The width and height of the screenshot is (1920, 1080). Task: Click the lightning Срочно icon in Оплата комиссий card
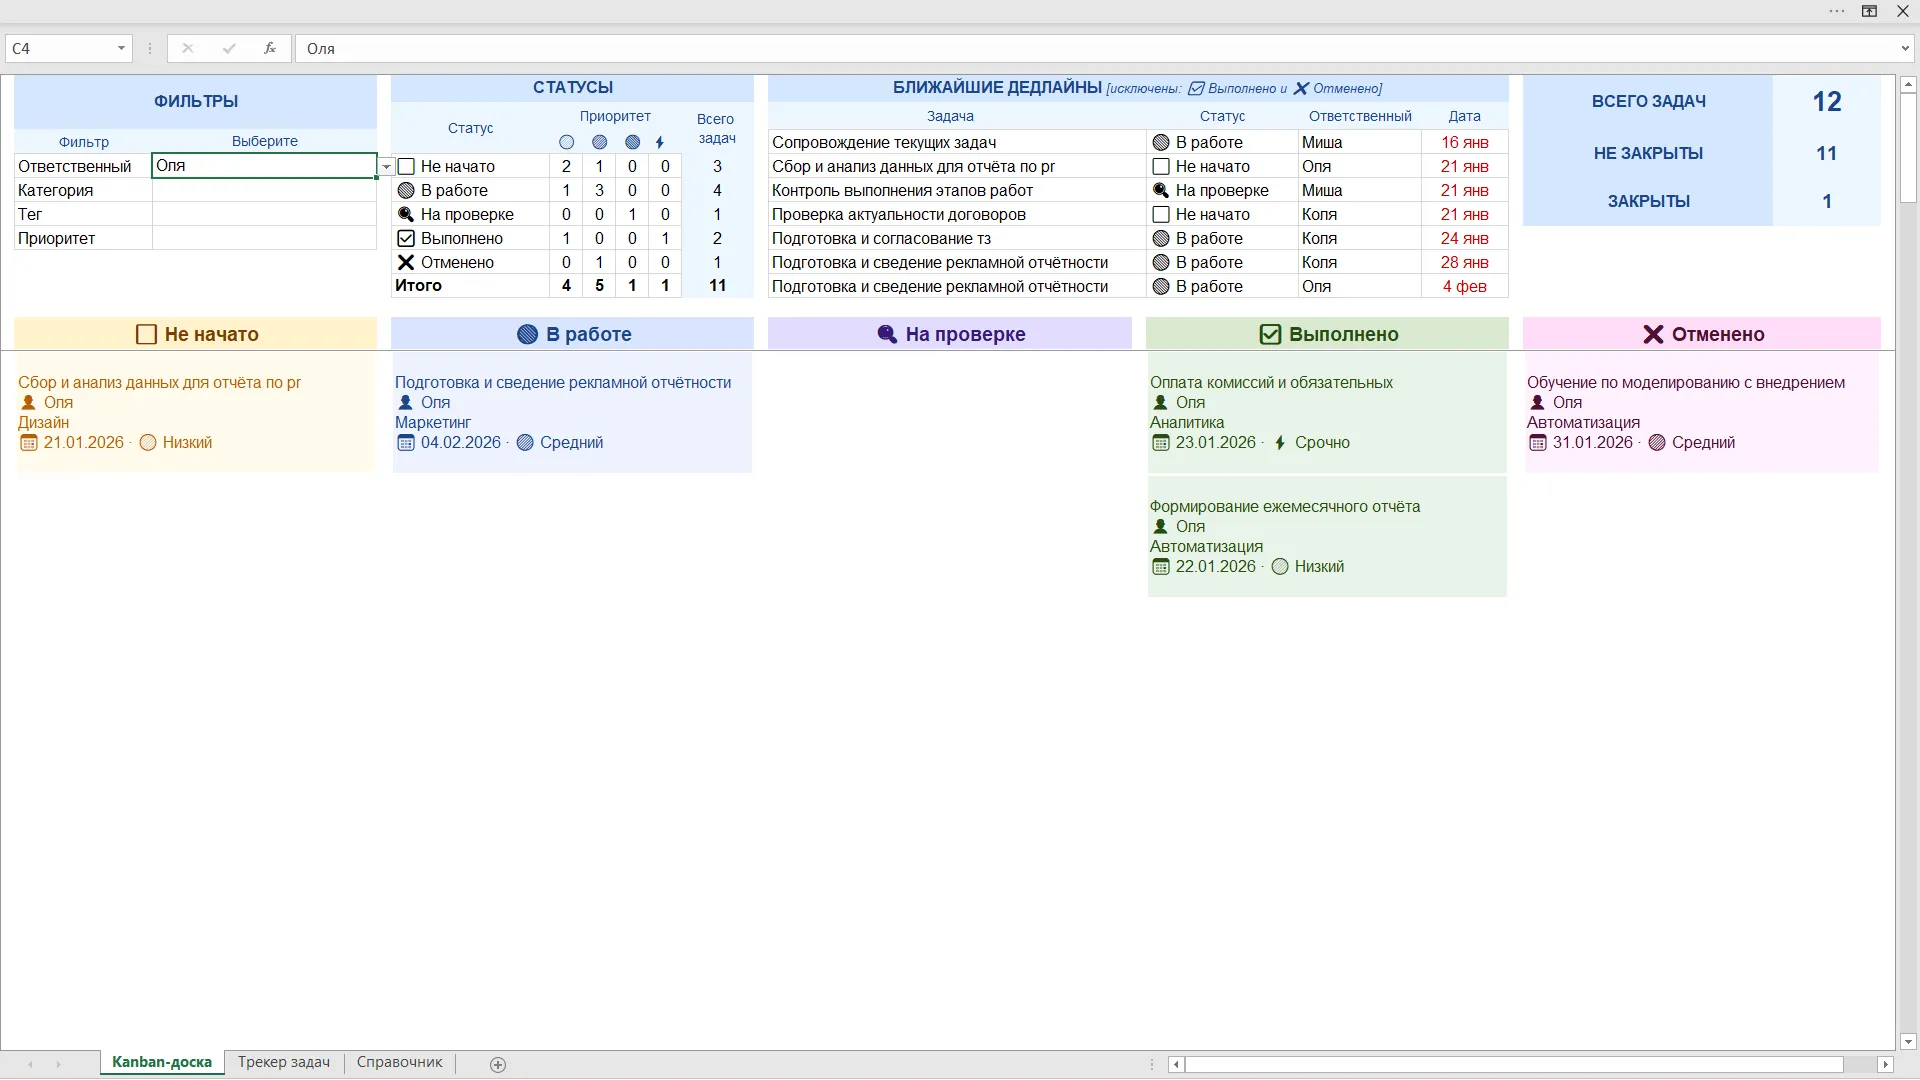1280,443
